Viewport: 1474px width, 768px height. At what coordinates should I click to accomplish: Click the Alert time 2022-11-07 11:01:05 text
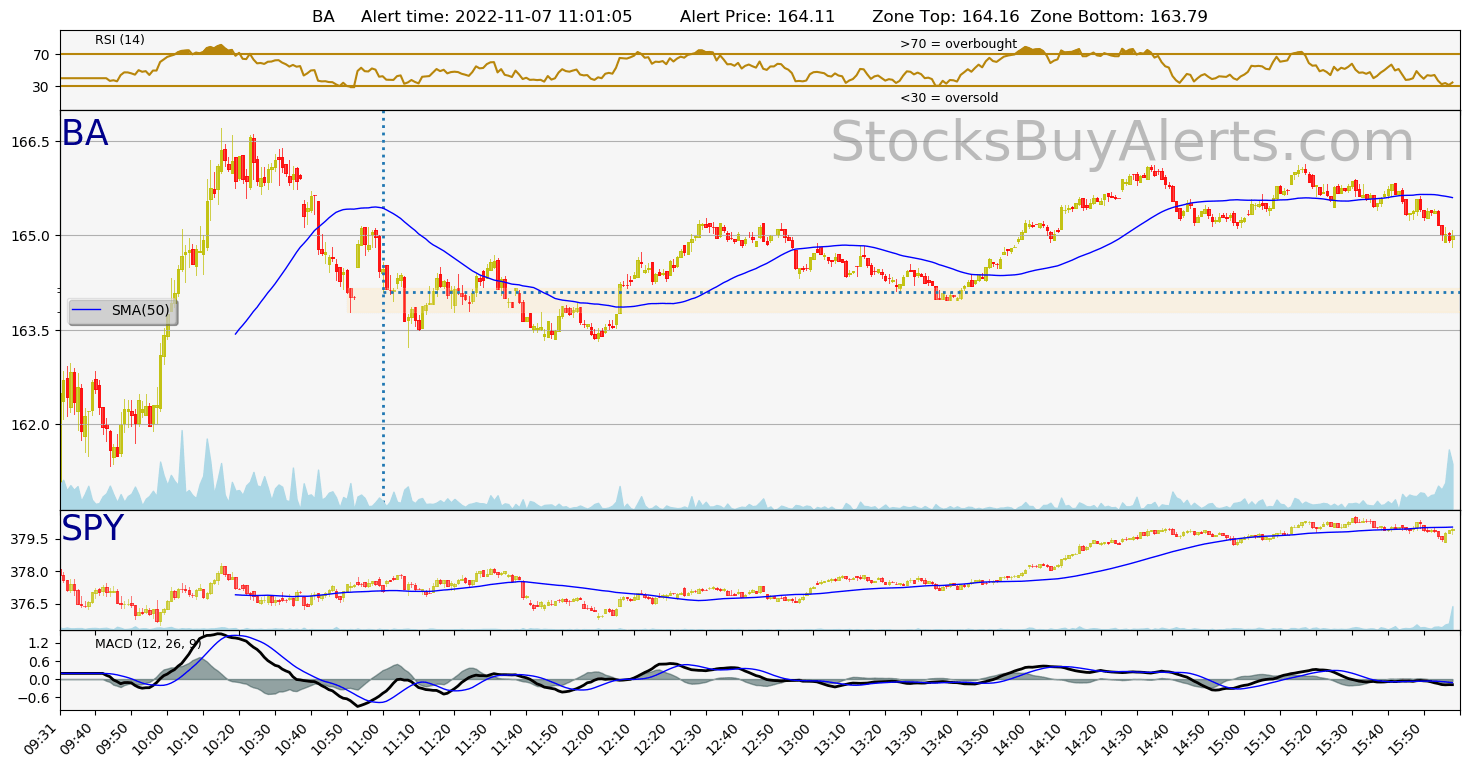point(497,16)
